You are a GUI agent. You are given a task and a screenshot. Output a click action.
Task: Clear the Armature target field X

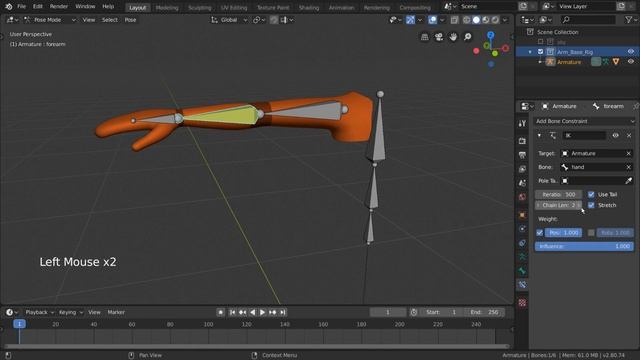pyautogui.click(x=629, y=153)
